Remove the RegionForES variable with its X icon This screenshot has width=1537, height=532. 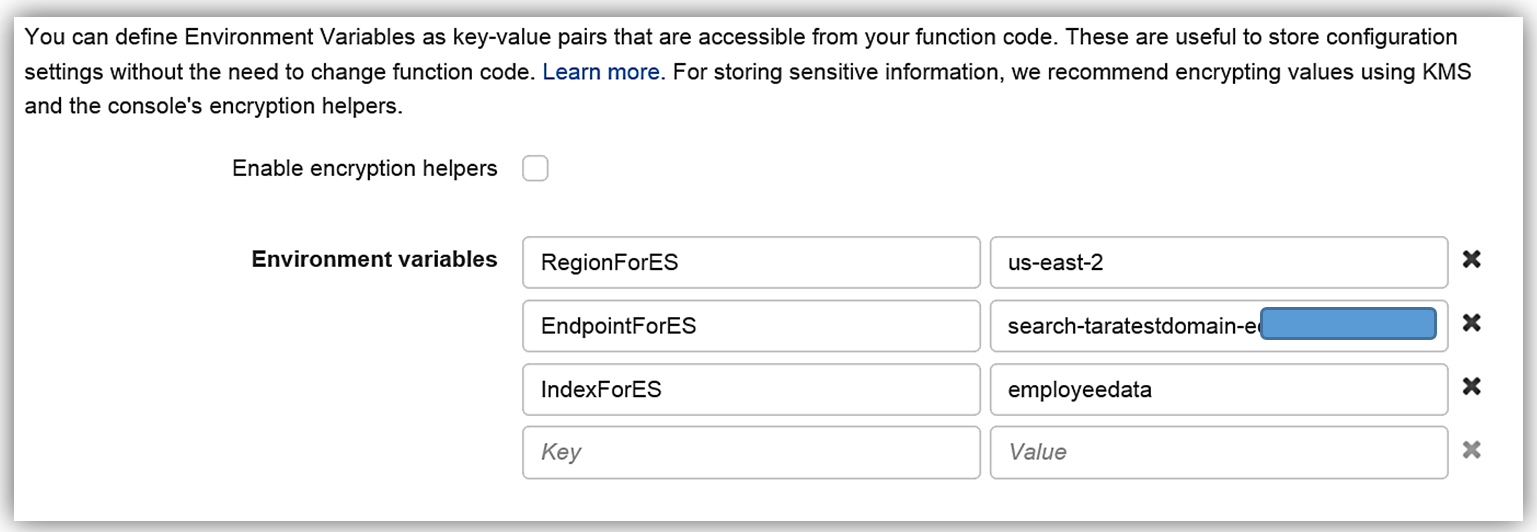[1471, 260]
